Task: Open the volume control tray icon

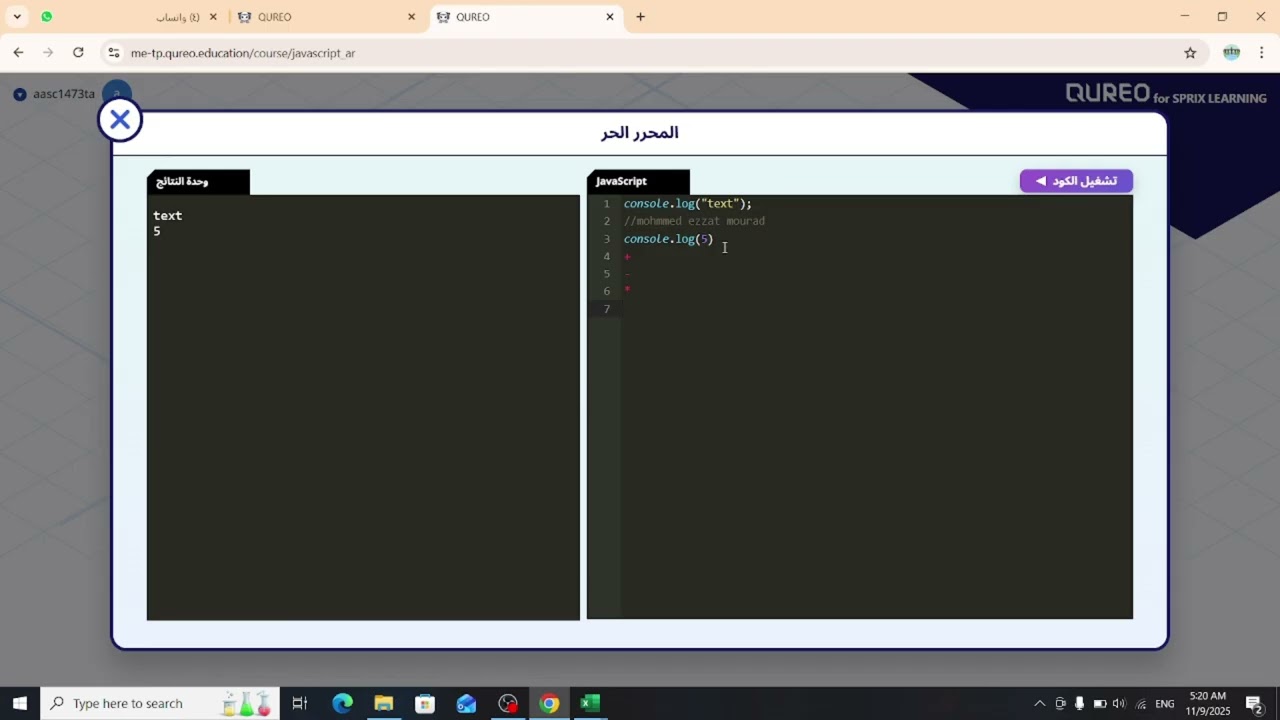Action: (1119, 704)
